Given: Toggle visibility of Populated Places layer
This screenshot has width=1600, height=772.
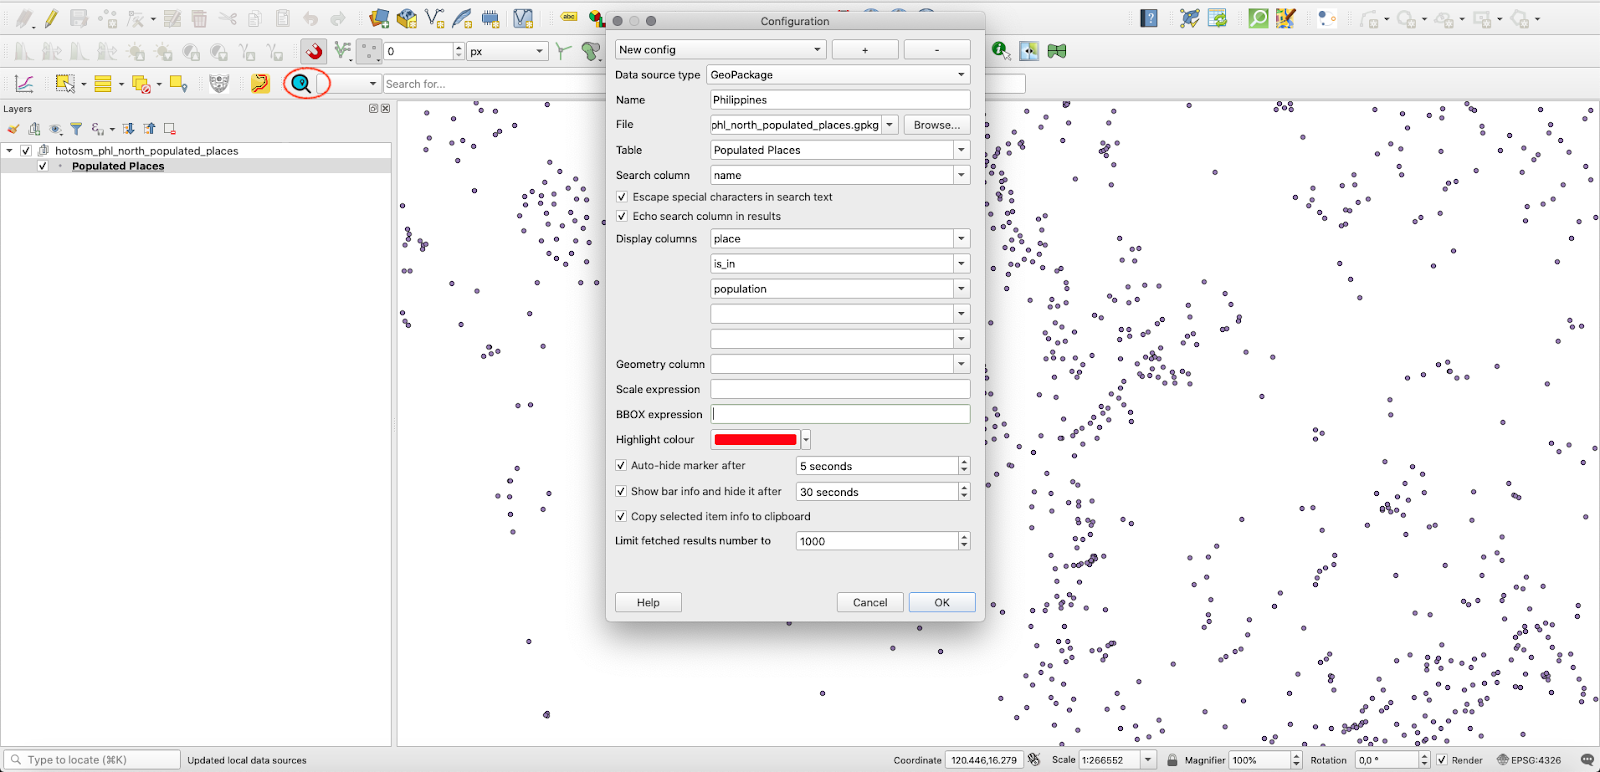Looking at the screenshot, I should pyautogui.click(x=43, y=166).
